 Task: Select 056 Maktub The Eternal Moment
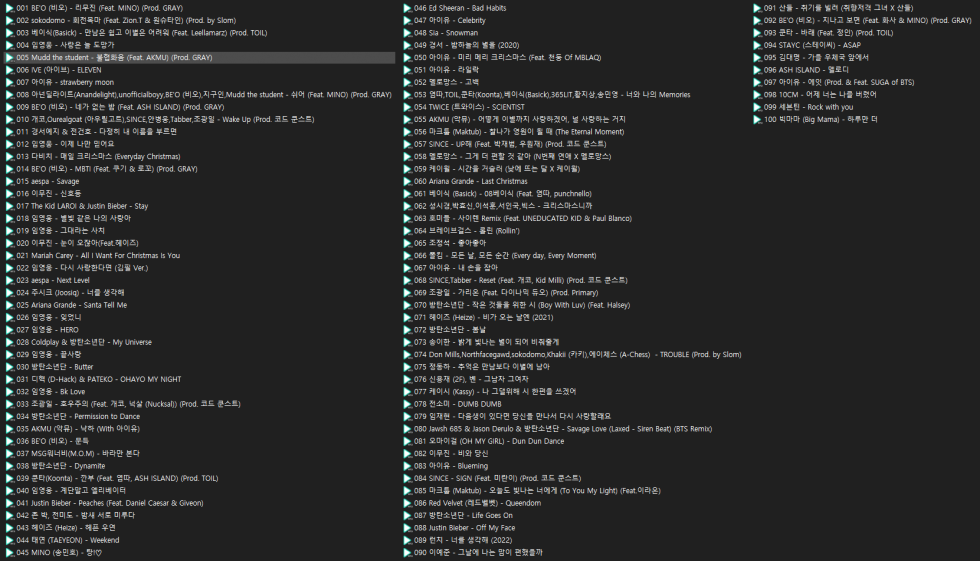[x=519, y=132]
